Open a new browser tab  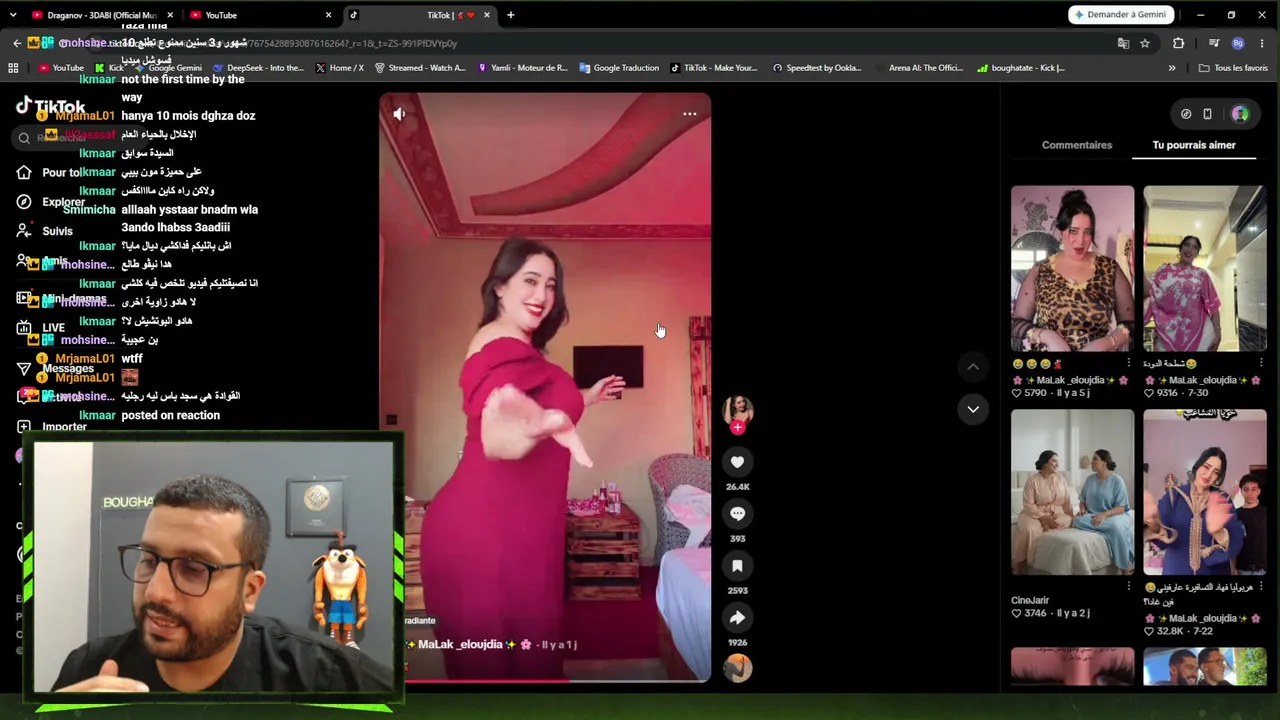(510, 15)
